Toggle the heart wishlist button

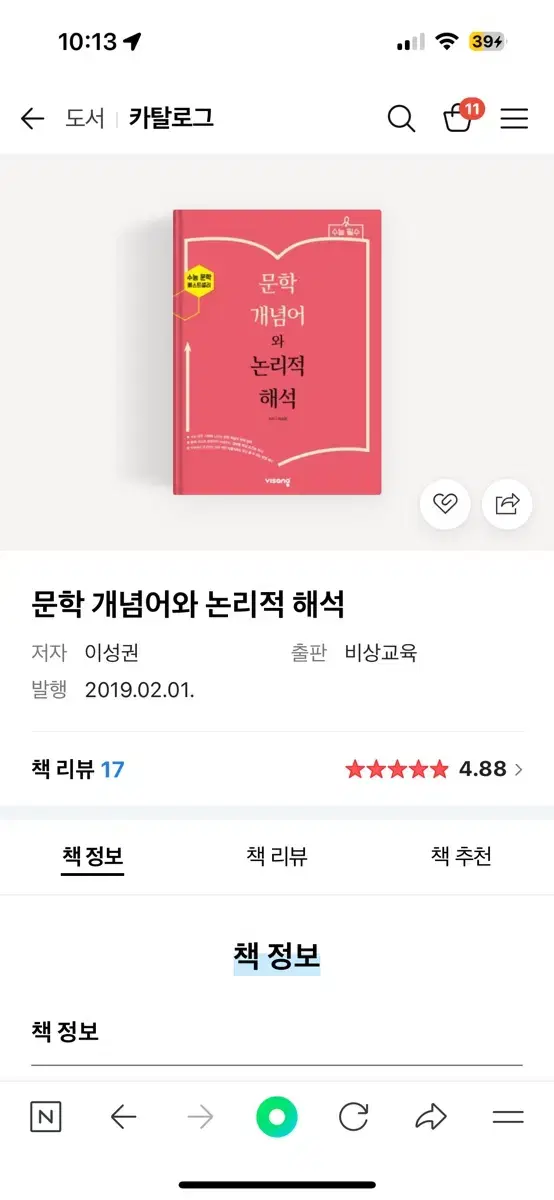click(445, 503)
